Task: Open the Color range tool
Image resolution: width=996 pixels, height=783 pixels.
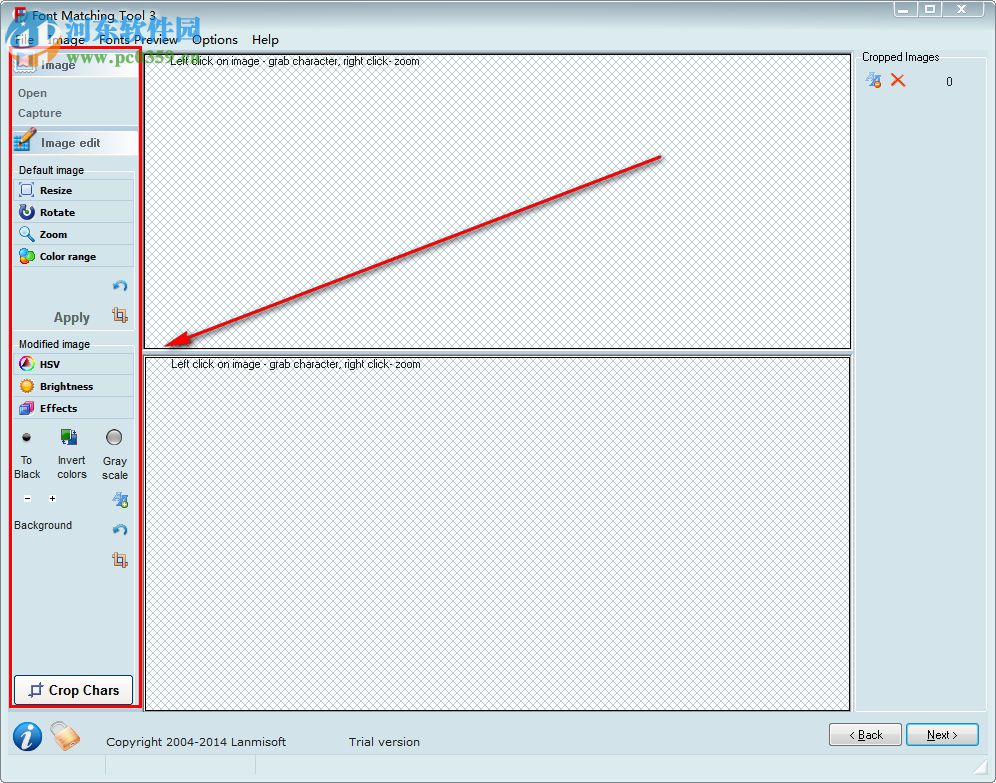Action: pyautogui.click(x=66, y=256)
